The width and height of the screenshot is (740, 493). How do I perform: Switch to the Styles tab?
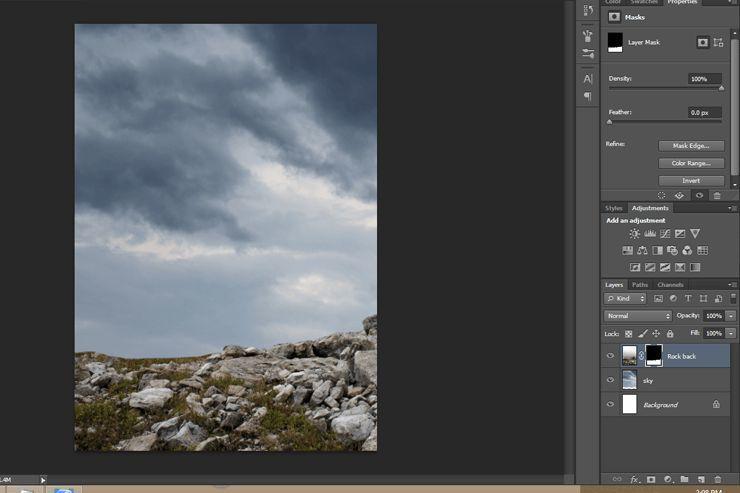click(x=613, y=208)
